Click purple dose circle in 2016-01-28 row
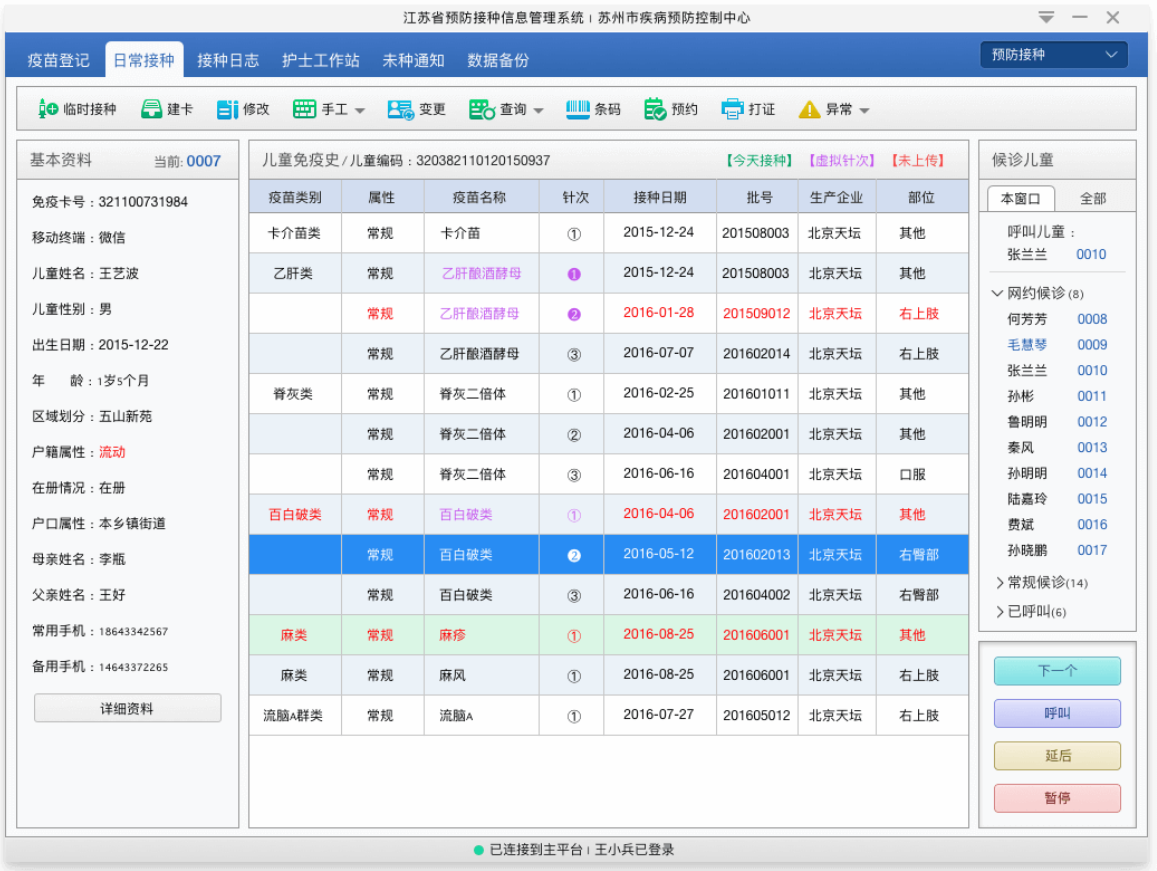This screenshot has height=871, width=1157. (573, 314)
